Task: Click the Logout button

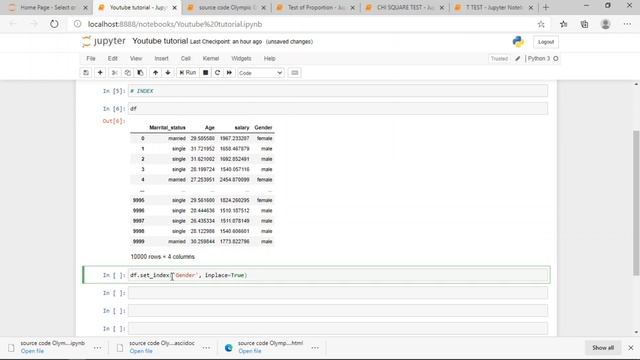Action: [546, 42]
